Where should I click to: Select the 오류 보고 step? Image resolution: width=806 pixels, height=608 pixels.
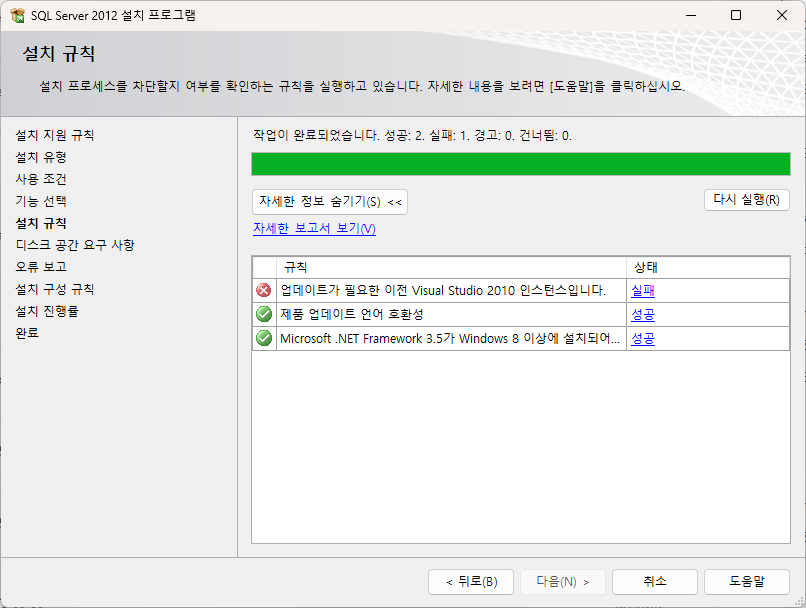click(41, 267)
